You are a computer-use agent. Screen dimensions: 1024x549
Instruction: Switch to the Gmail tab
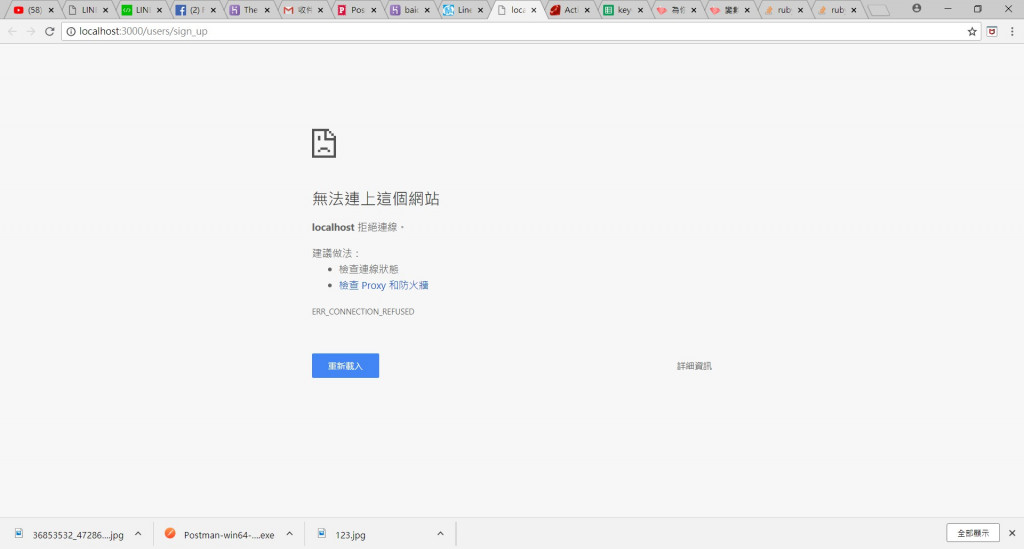[x=302, y=10]
